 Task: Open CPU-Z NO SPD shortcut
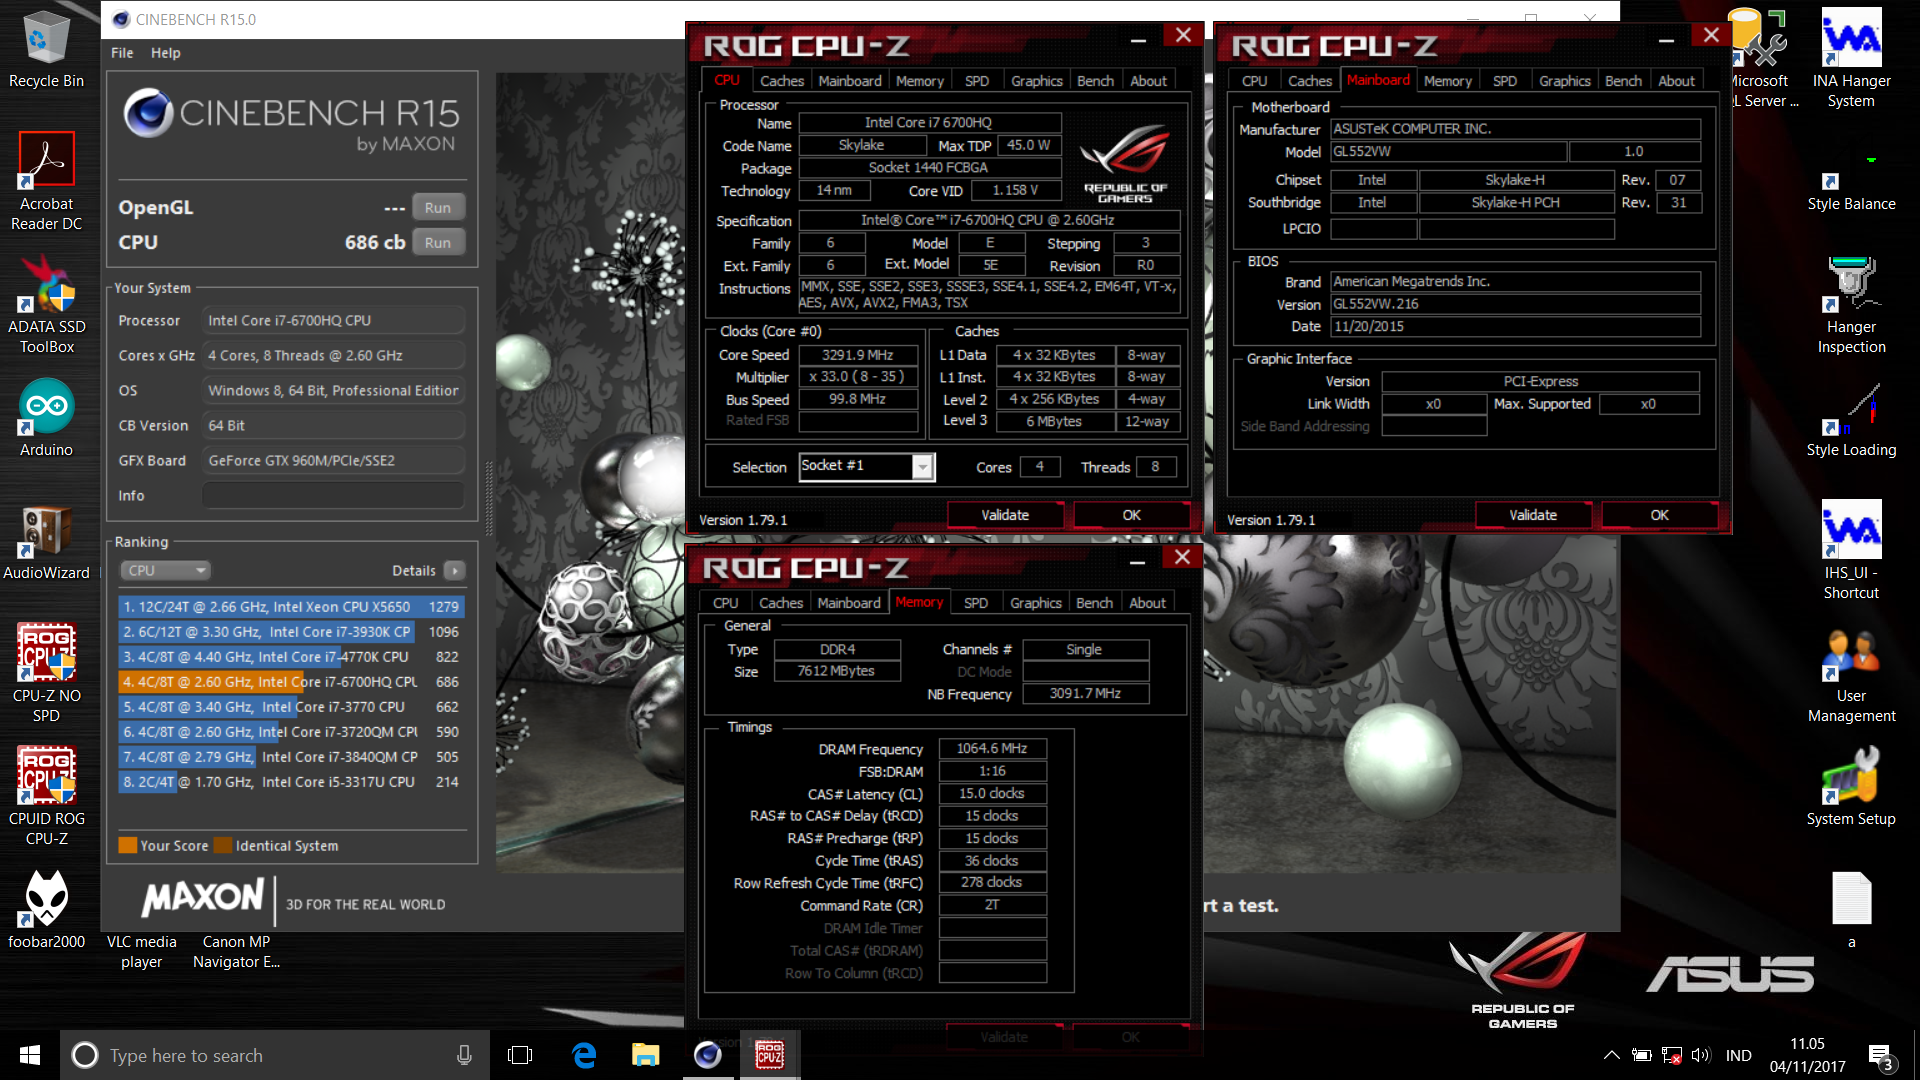[x=46, y=672]
